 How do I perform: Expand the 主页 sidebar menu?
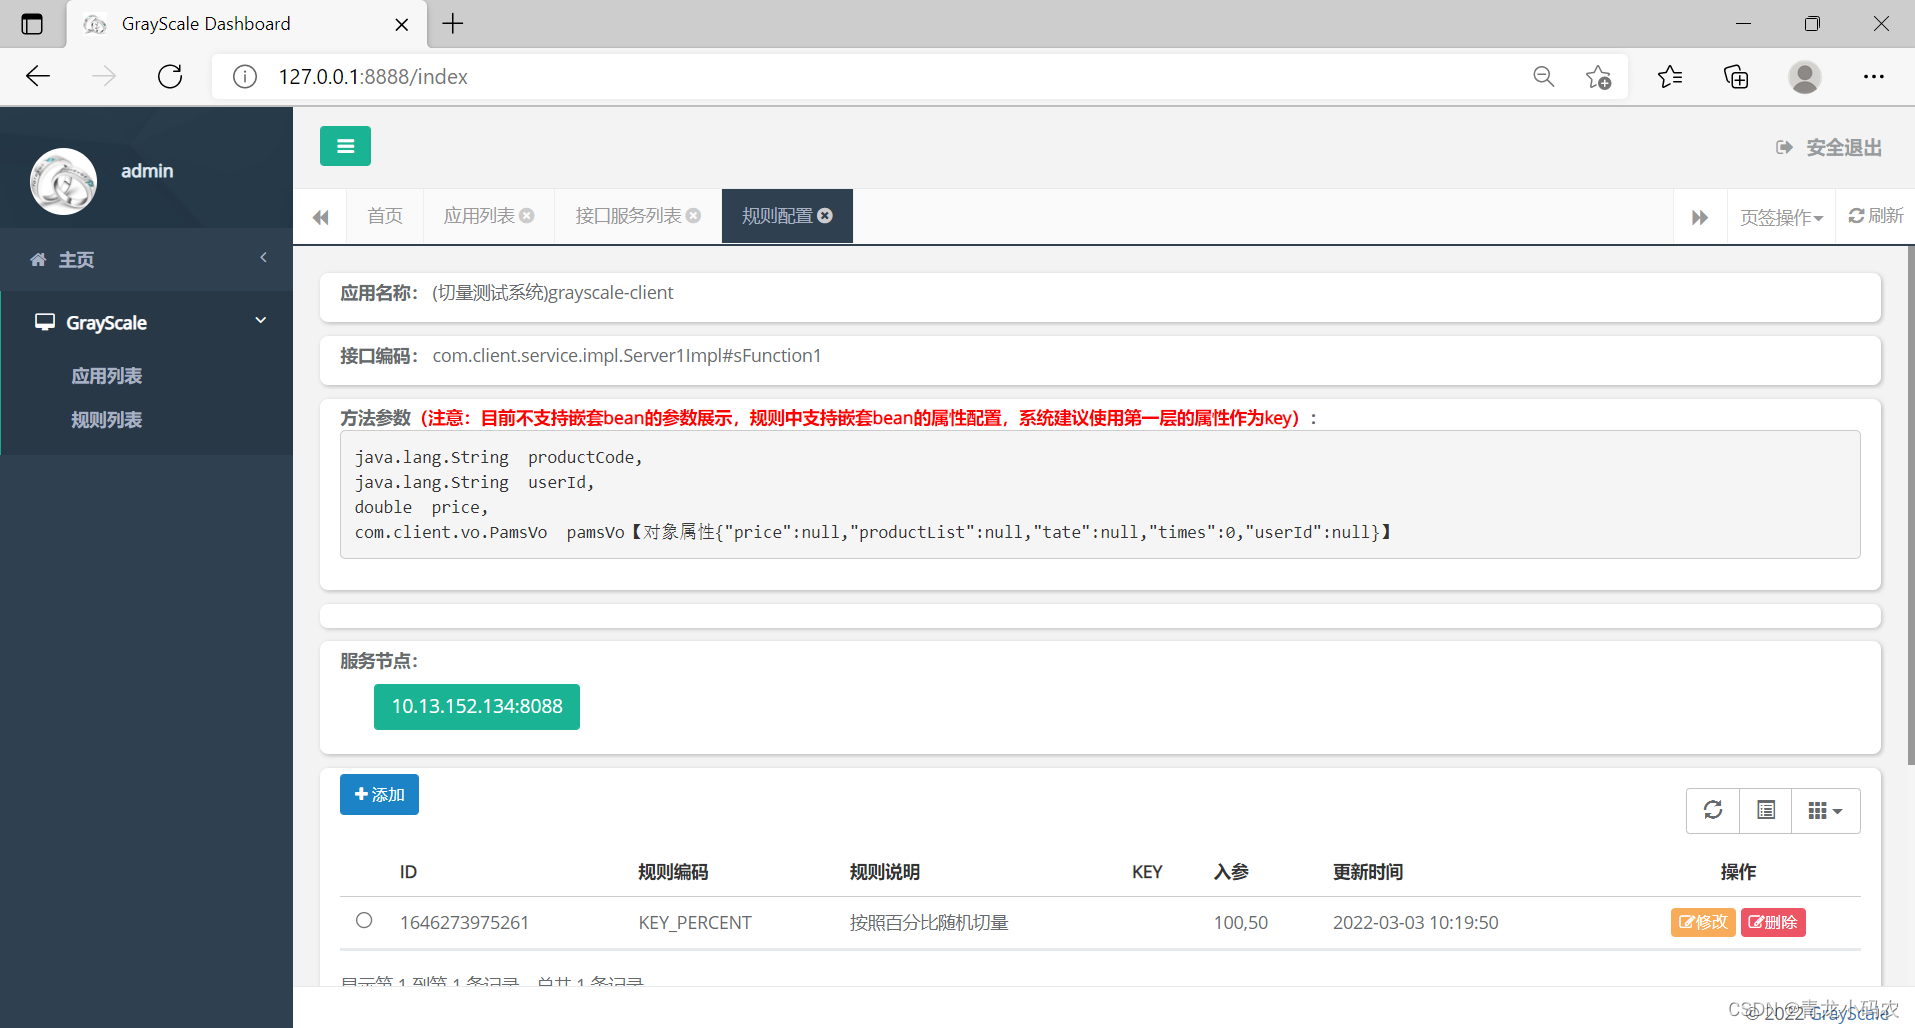point(146,260)
